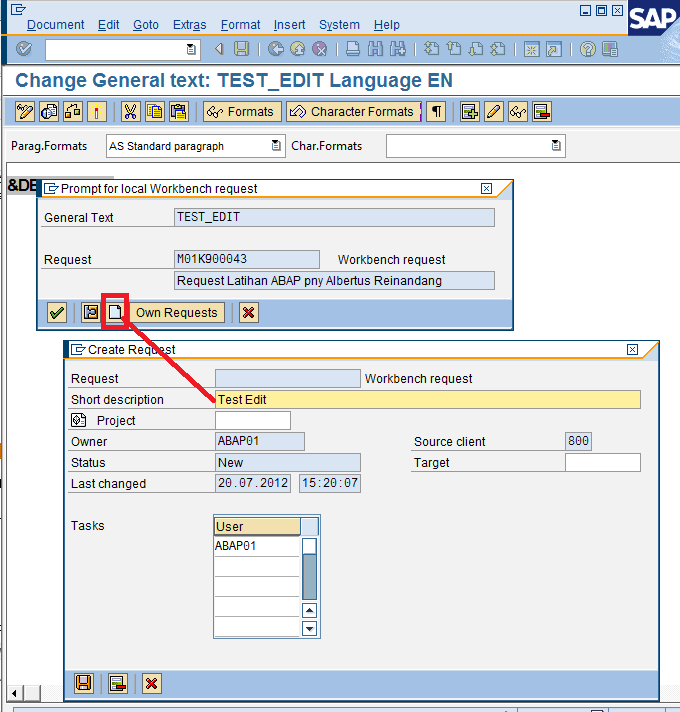This screenshot has width=680, height=712.
Task: Expand the Char.Formats dropdown
Action: 556,146
